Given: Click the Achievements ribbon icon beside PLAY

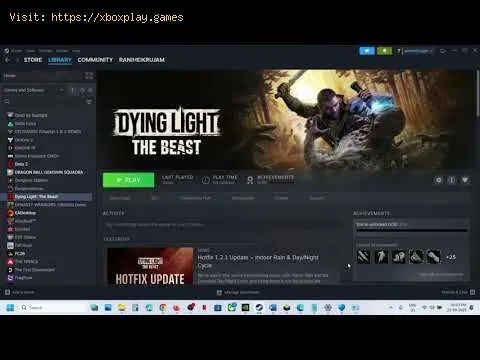Looking at the screenshot, I should click(x=250, y=180).
